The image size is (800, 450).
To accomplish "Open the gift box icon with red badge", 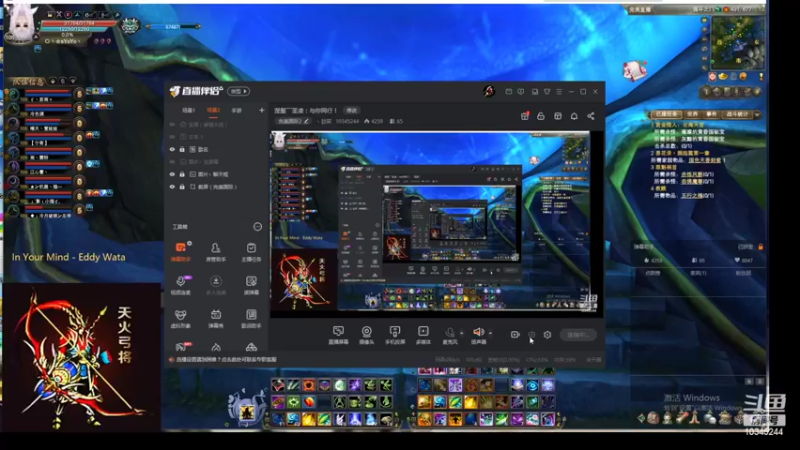I will tap(524, 116).
